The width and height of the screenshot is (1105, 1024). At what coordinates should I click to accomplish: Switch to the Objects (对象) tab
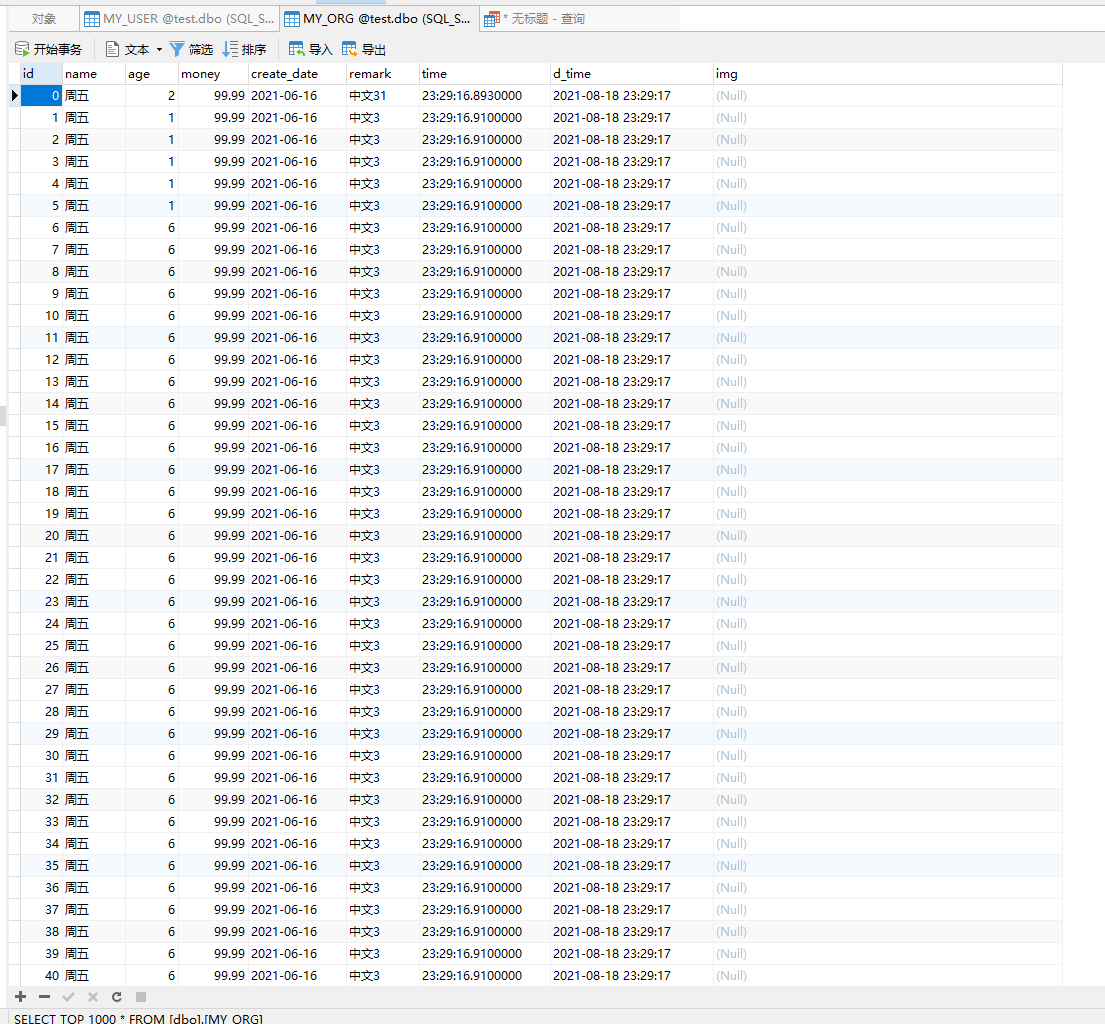point(44,19)
